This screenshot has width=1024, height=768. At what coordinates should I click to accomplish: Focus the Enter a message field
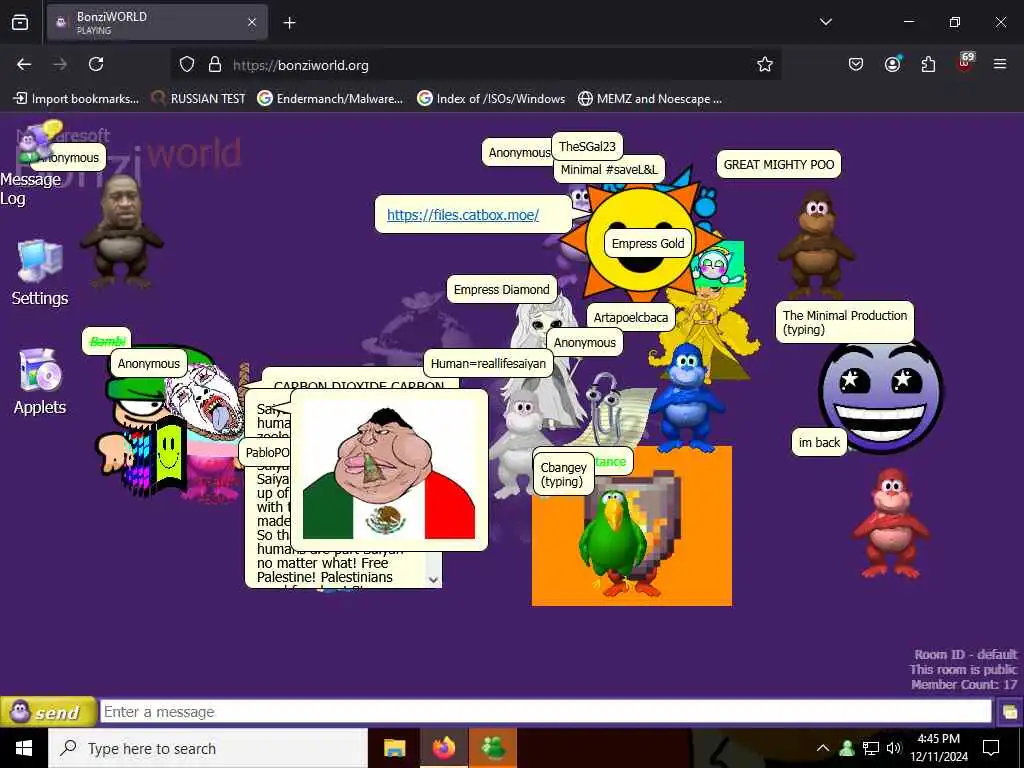545,712
